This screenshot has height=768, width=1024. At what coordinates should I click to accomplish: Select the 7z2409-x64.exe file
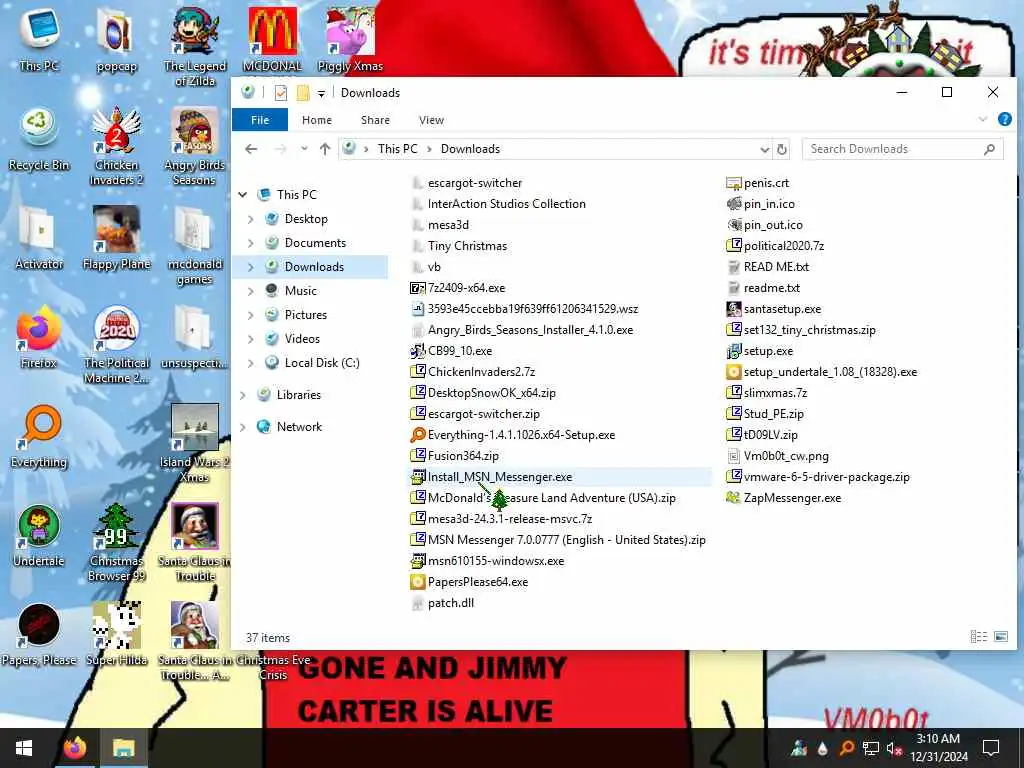(457, 288)
